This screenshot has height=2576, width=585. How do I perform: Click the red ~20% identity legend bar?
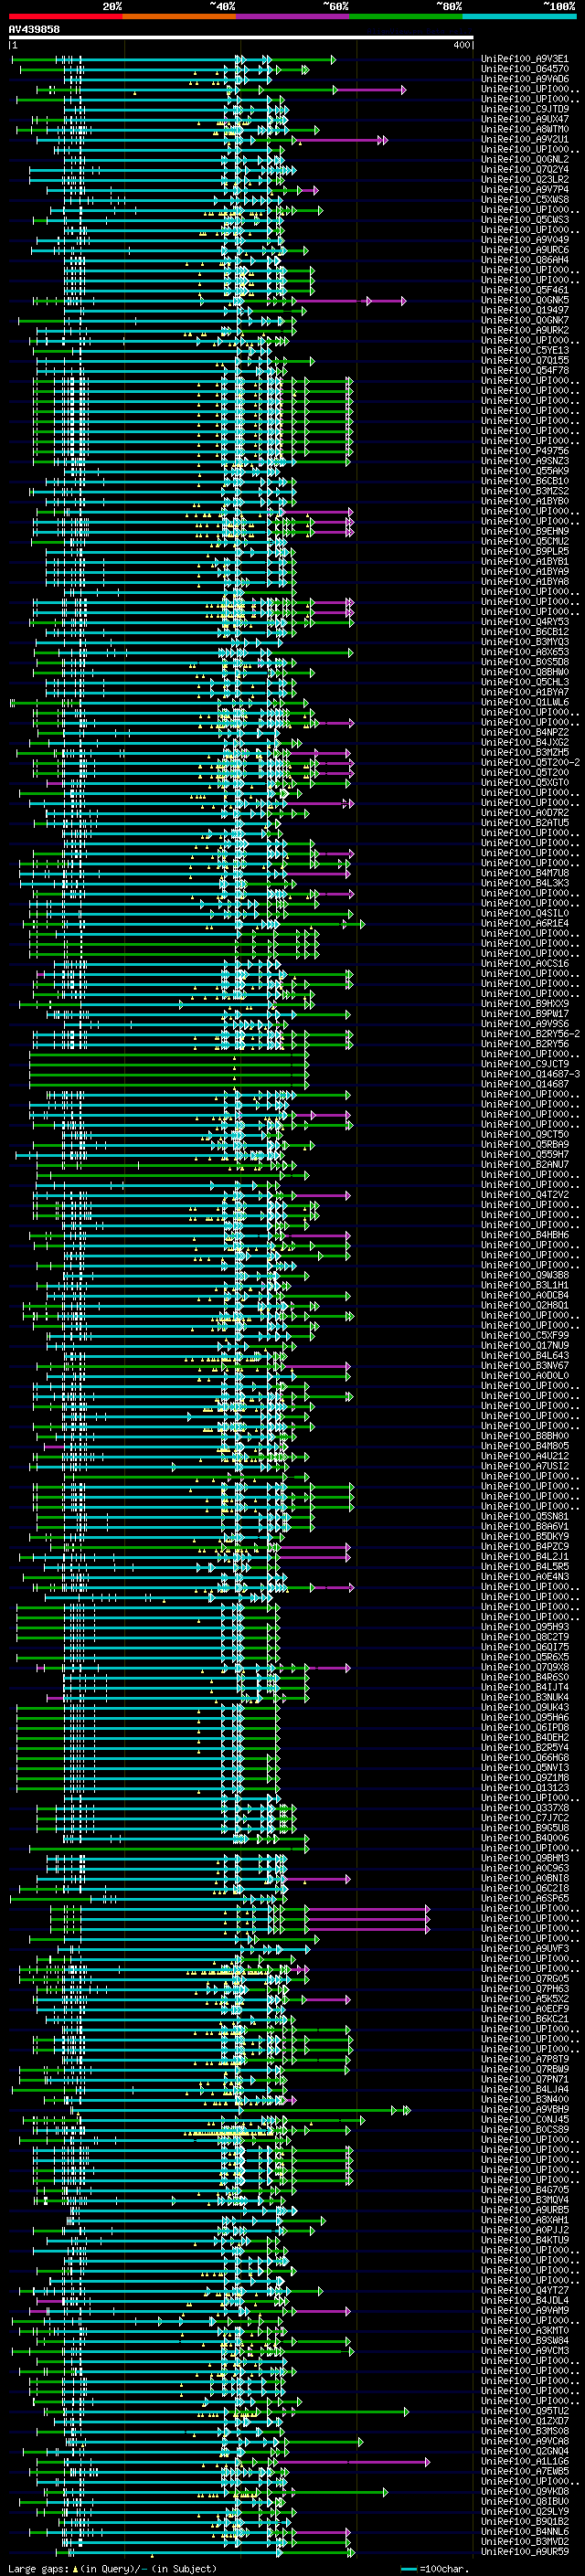click(66, 16)
